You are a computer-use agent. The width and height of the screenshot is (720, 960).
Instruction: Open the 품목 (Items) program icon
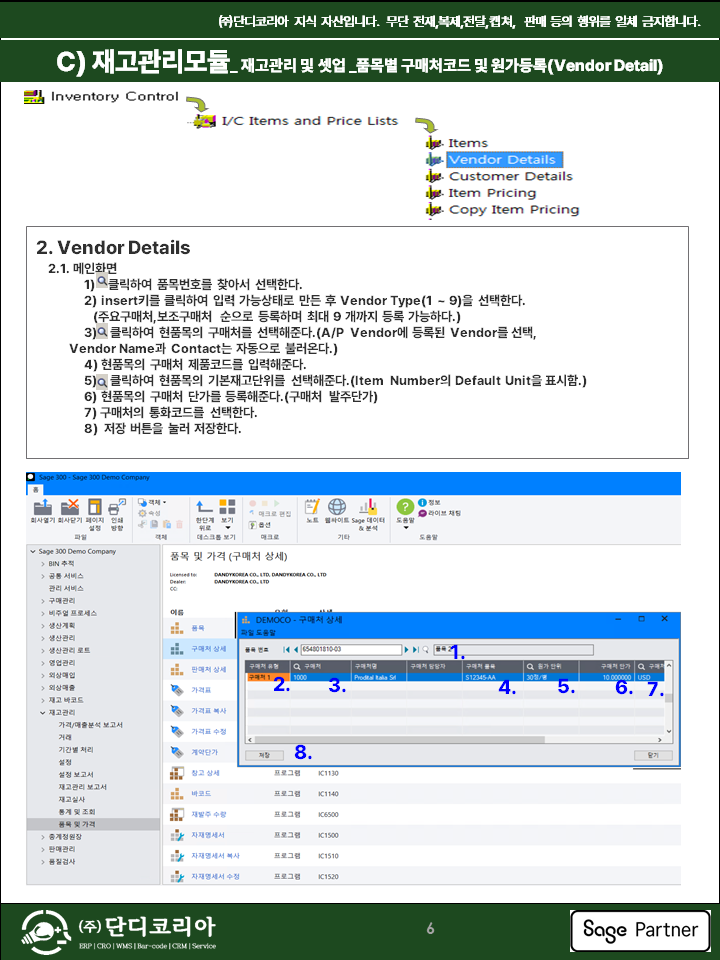177,628
